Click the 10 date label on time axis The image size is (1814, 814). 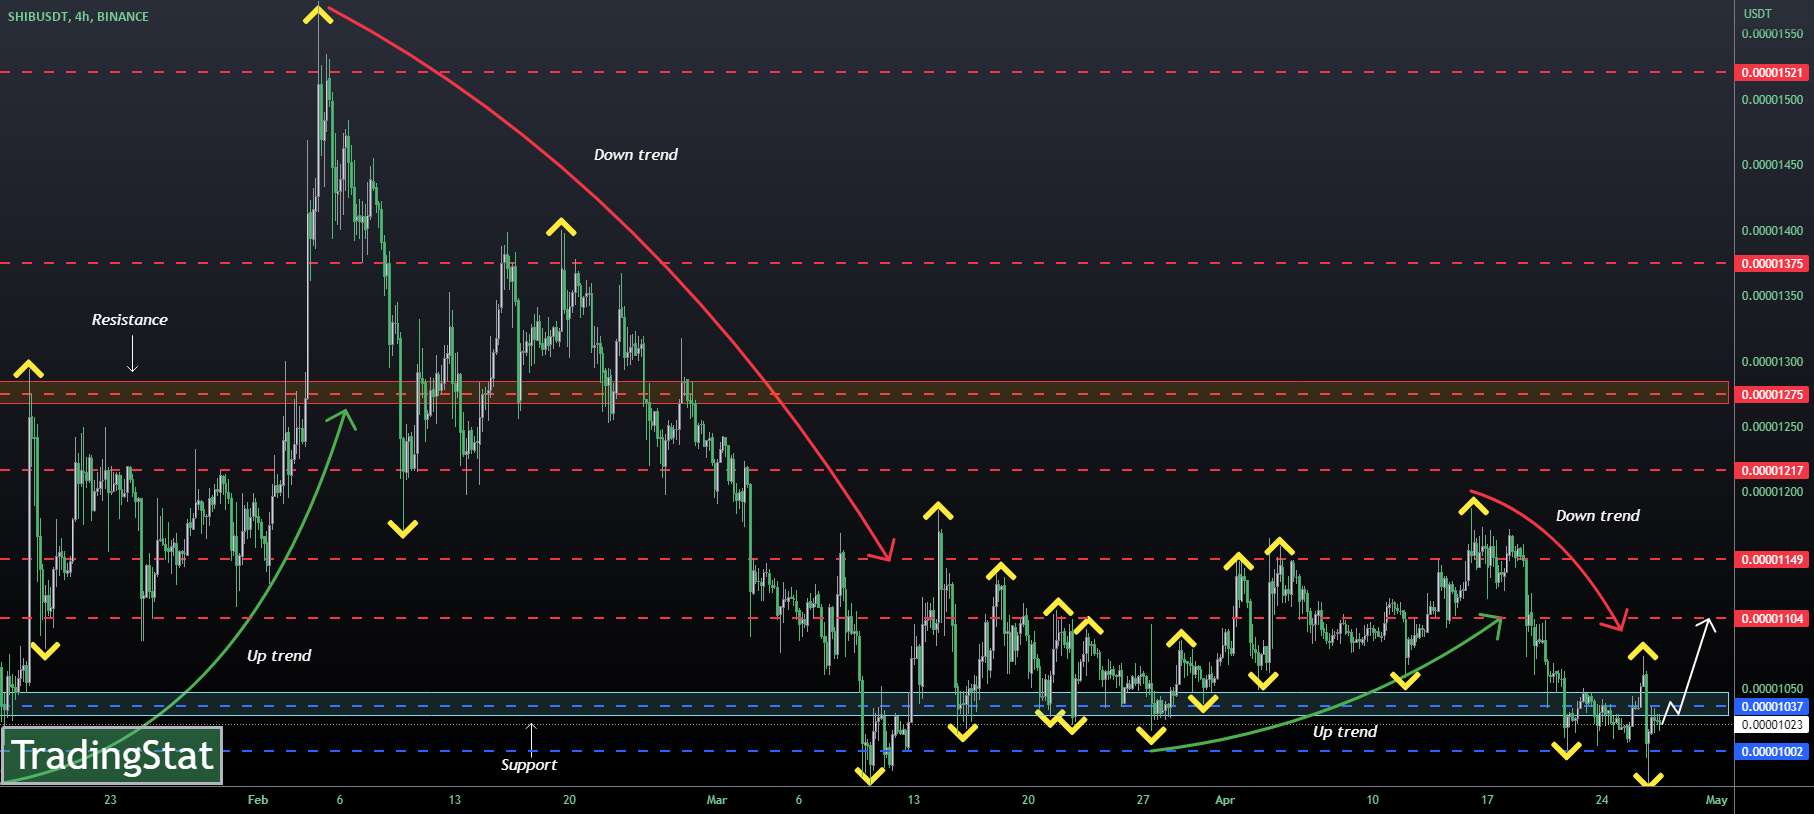click(1372, 800)
